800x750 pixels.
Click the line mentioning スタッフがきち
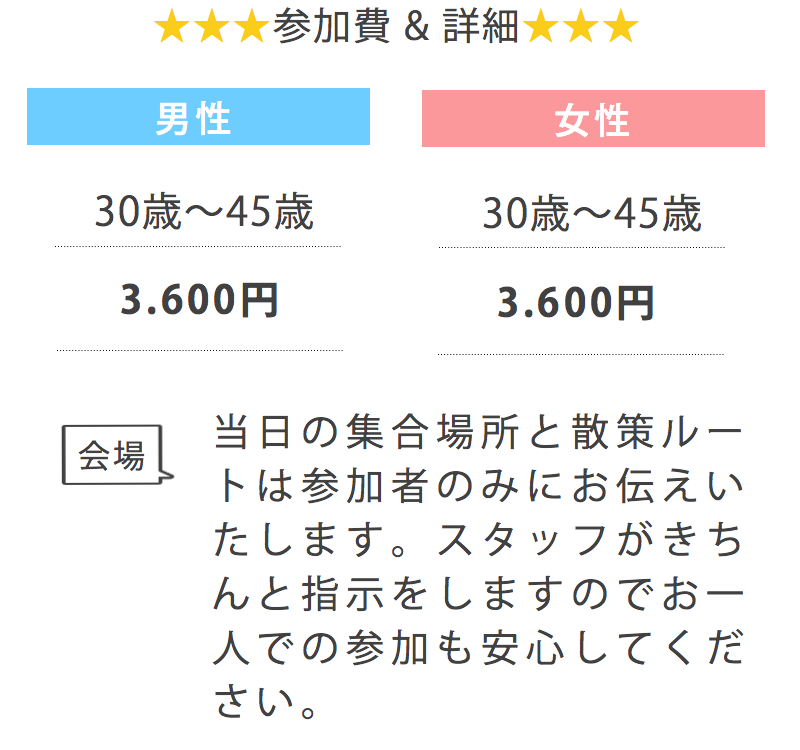click(x=478, y=540)
